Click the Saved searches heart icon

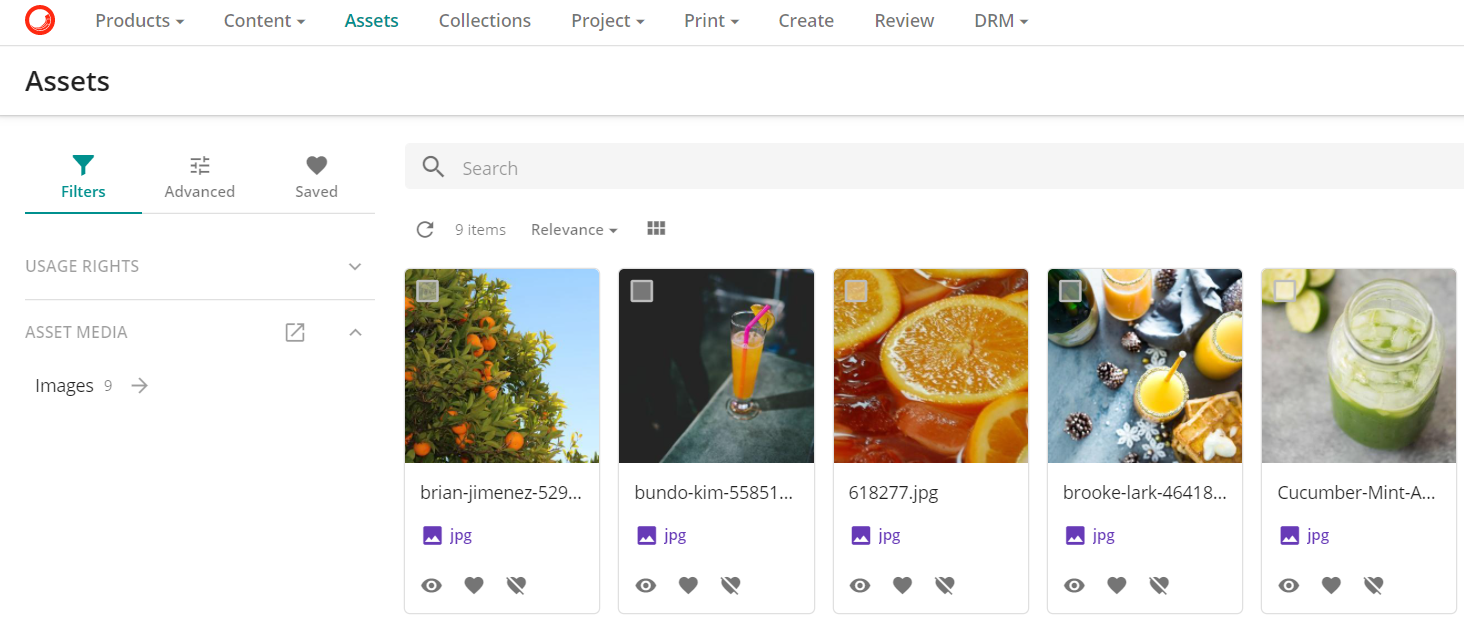point(316,165)
